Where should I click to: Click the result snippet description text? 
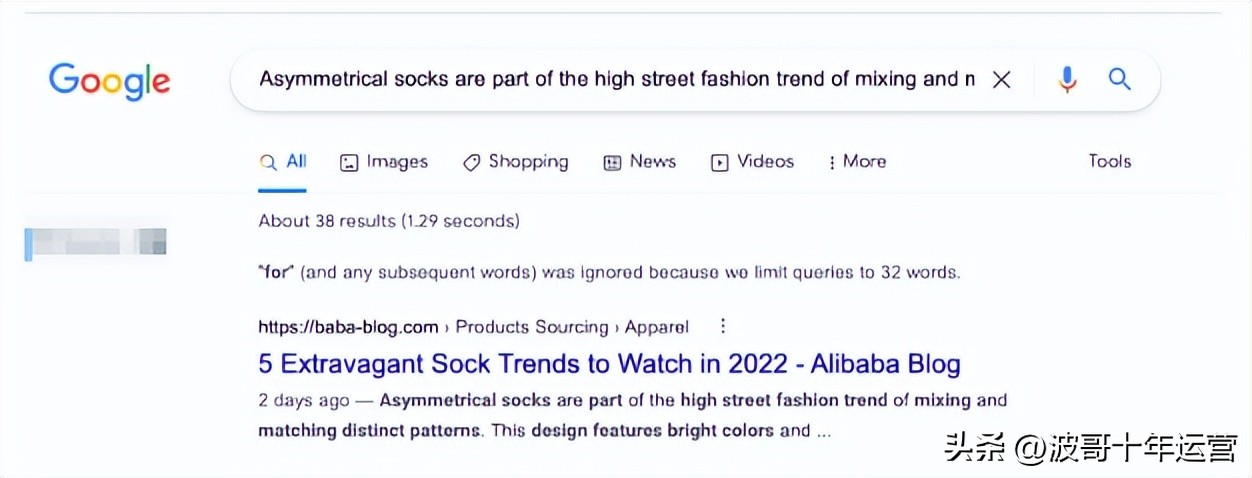[632, 416]
